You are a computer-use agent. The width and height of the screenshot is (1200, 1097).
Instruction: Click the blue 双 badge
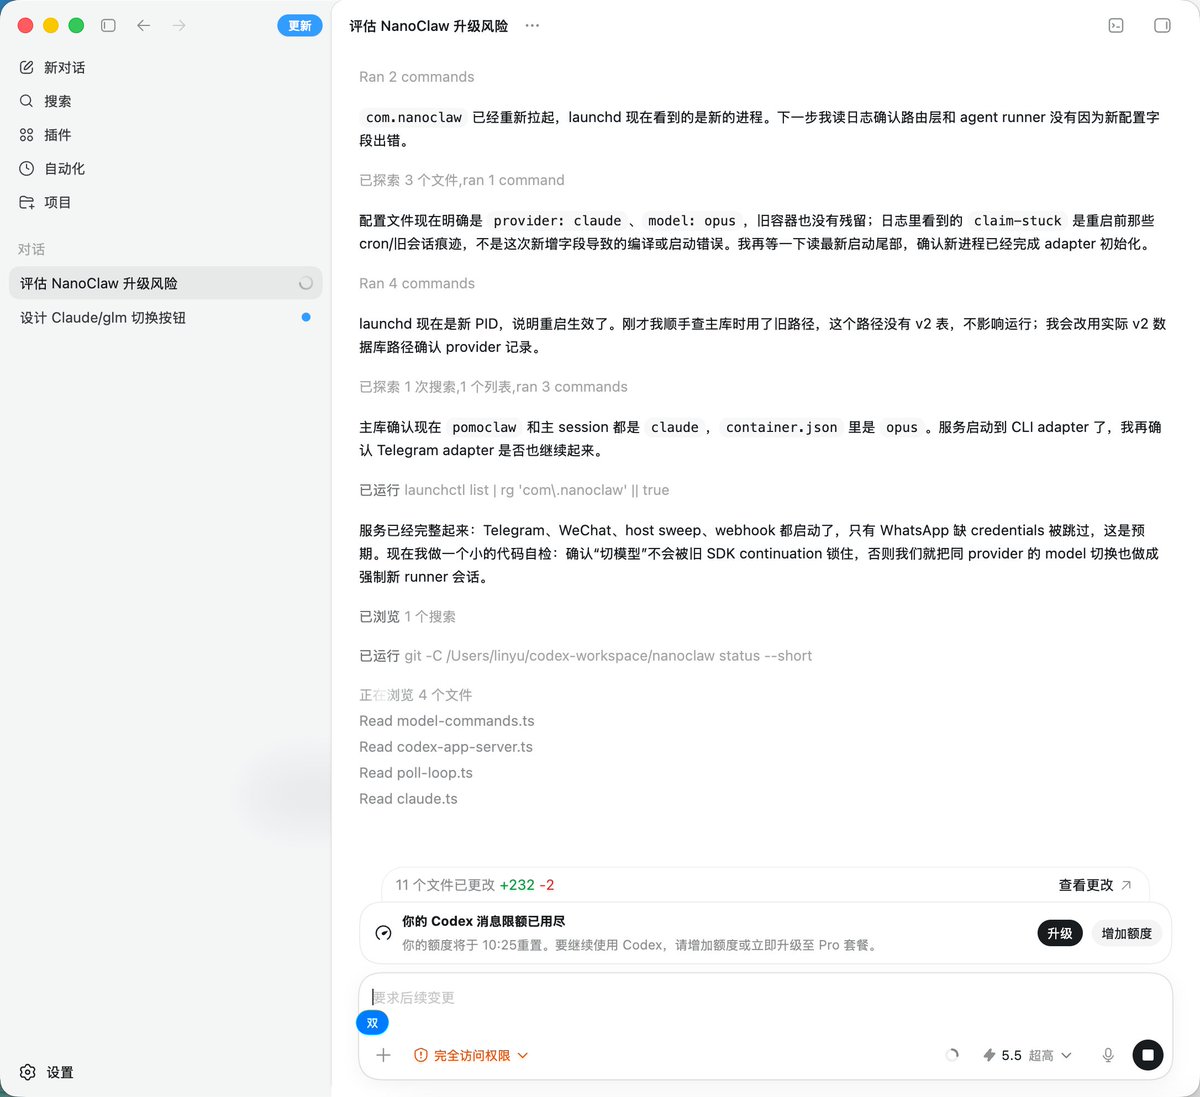click(x=372, y=1023)
